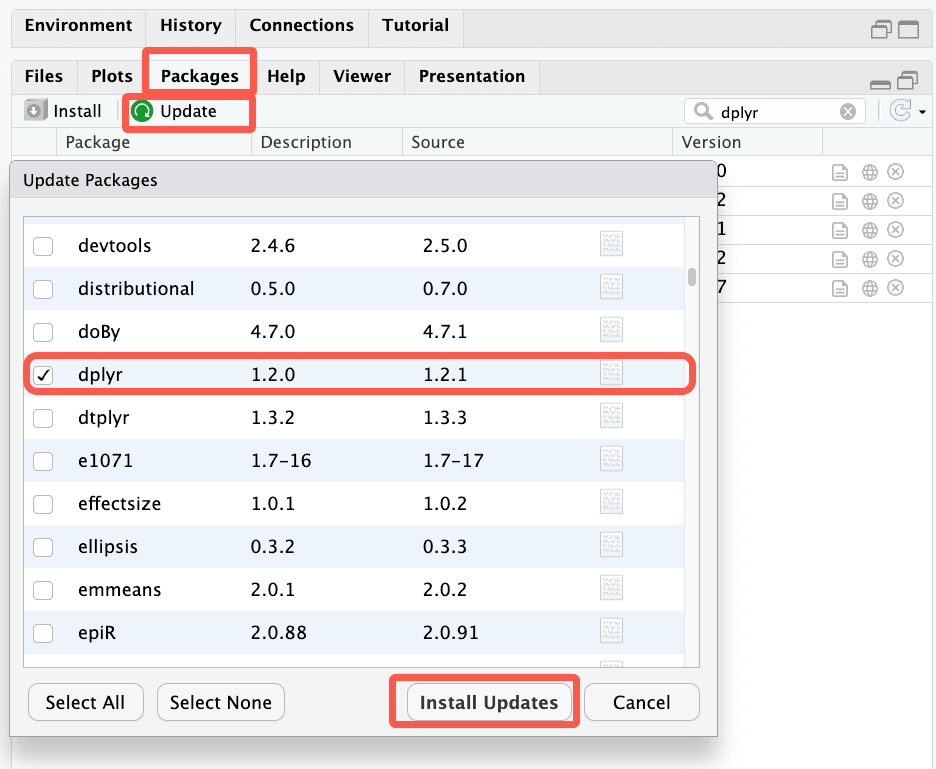Image resolution: width=936 pixels, height=769 pixels.
Task: Check the devtools update checkbox
Action: (x=43, y=246)
